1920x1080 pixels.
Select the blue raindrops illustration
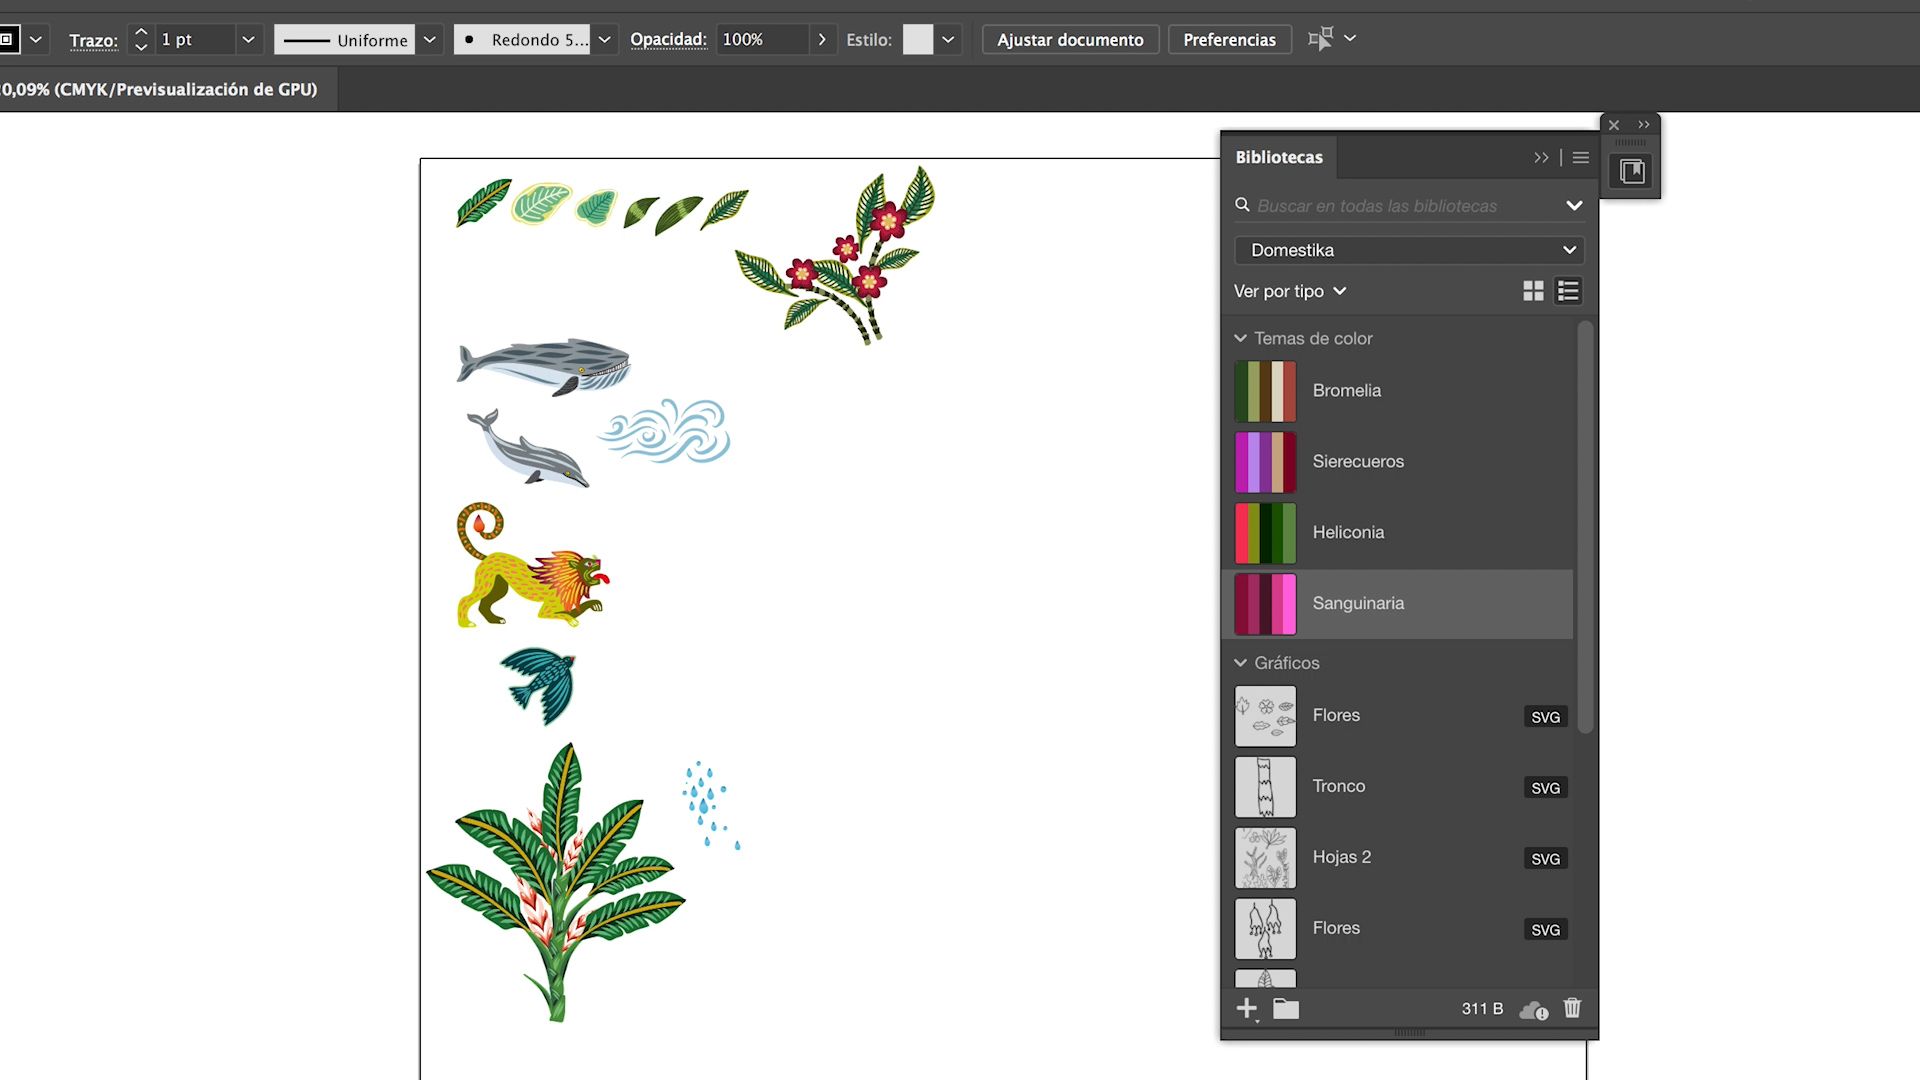click(711, 805)
